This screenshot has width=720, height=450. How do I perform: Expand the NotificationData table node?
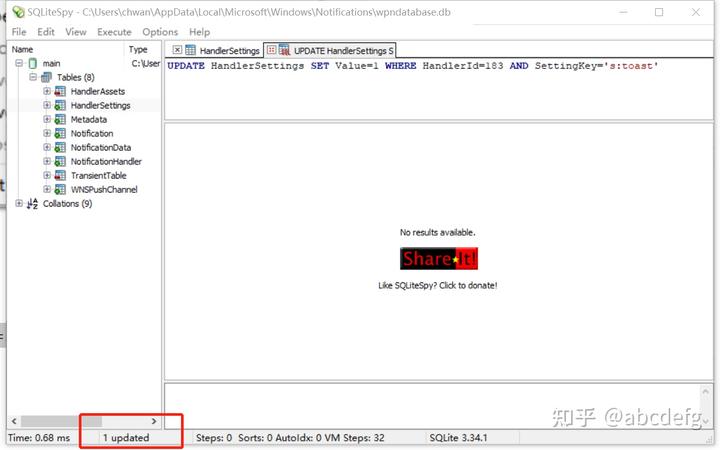click(47, 147)
